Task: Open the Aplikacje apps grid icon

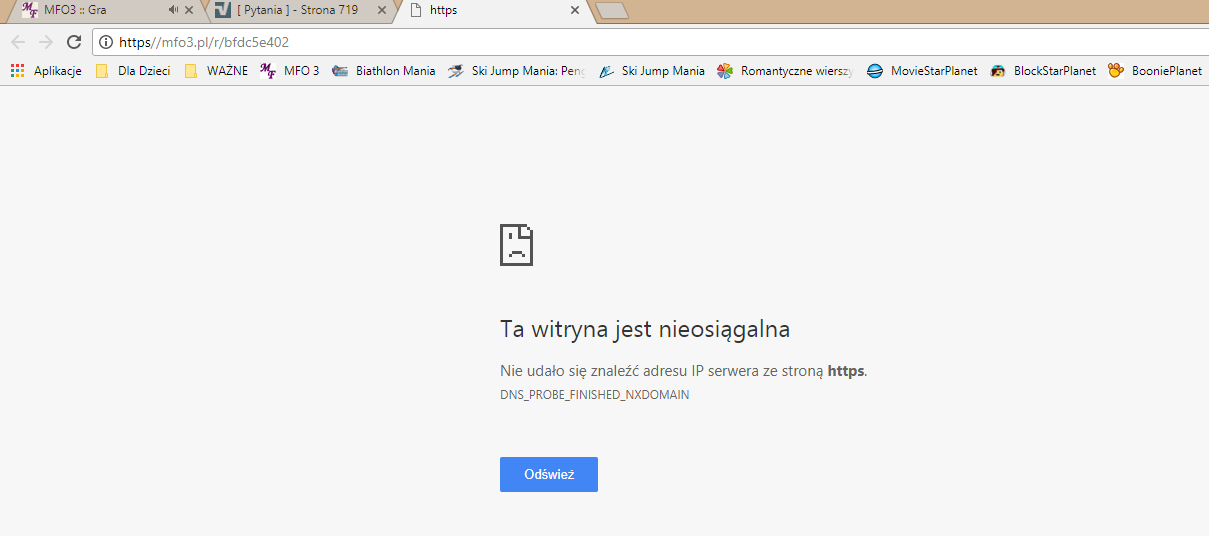Action: pyautogui.click(x=17, y=71)
